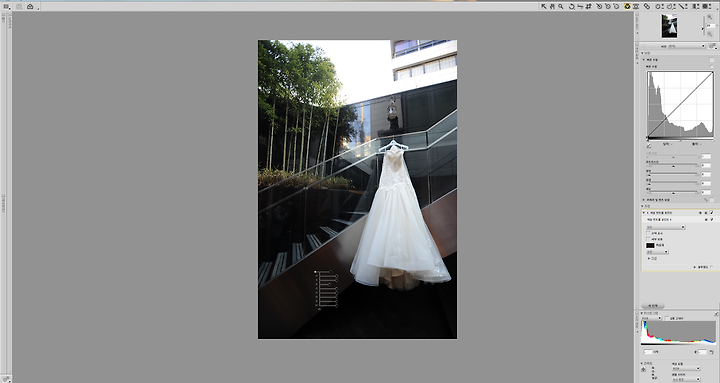
Task: Click the New Step button
Action: (653, 305)
